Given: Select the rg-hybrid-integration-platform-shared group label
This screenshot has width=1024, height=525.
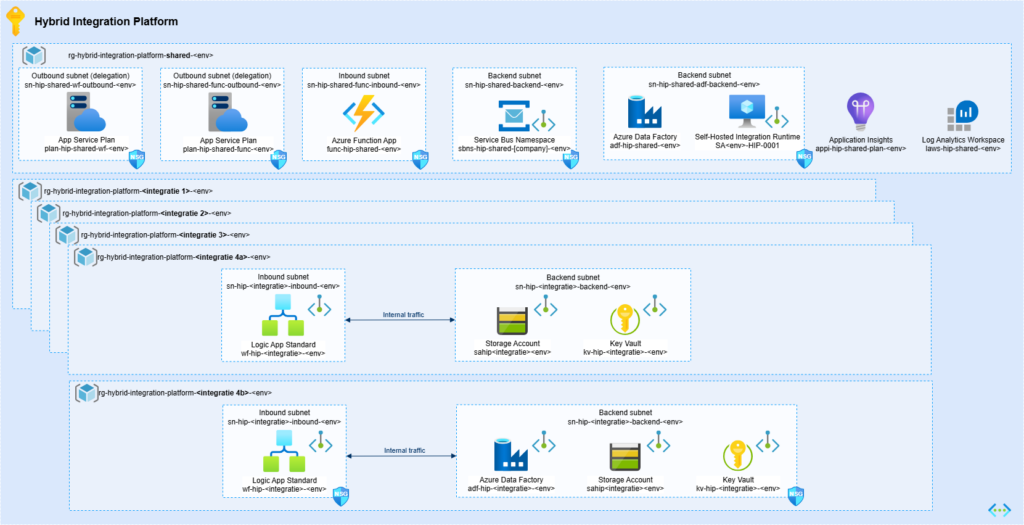Looking at the screenshot, I should 139,56.
